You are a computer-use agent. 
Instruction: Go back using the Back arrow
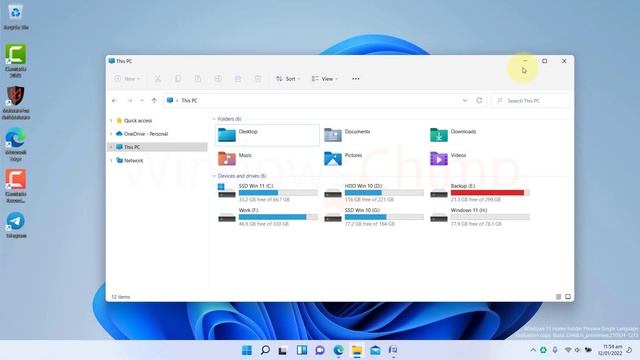115,100
